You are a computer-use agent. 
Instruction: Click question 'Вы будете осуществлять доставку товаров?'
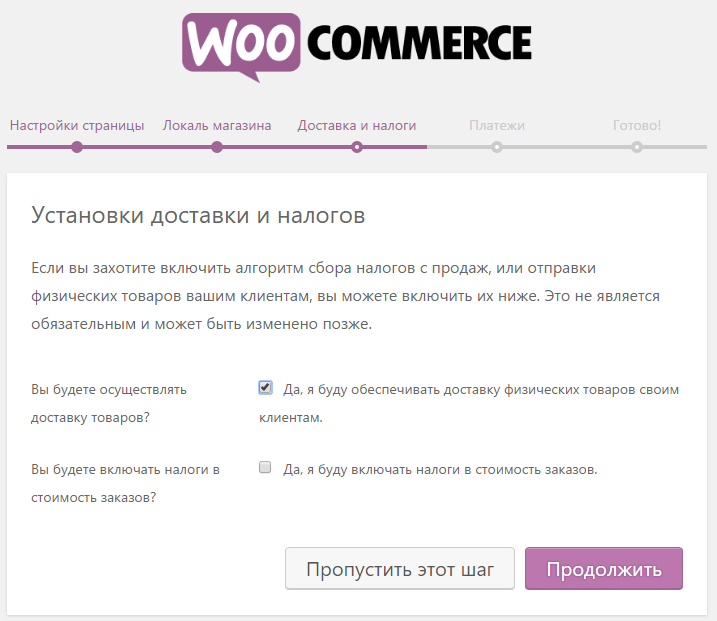(x=109, y=403)
